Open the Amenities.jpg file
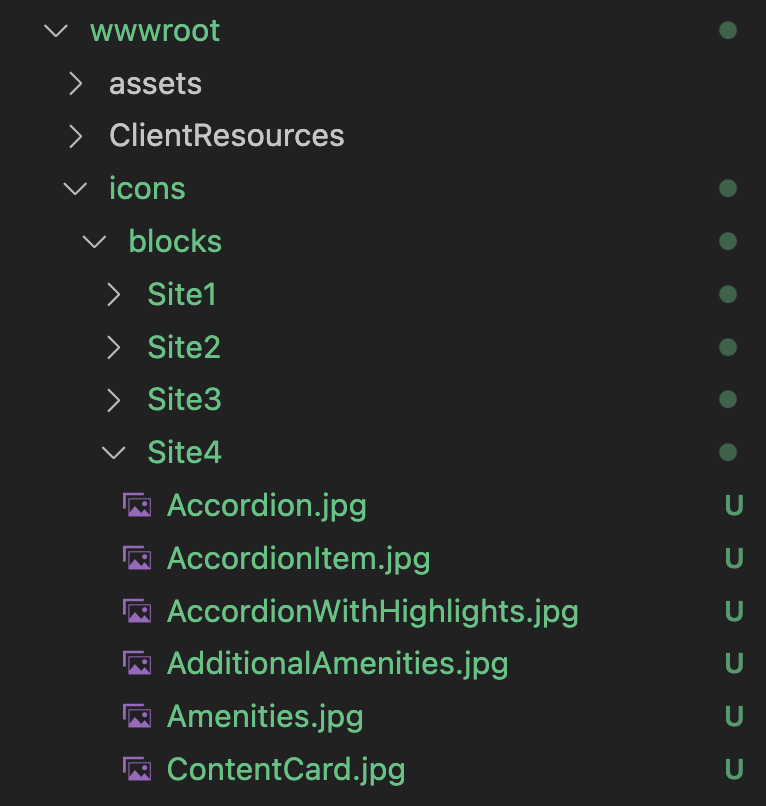This screenshot has width=766, height=806. 264,716
